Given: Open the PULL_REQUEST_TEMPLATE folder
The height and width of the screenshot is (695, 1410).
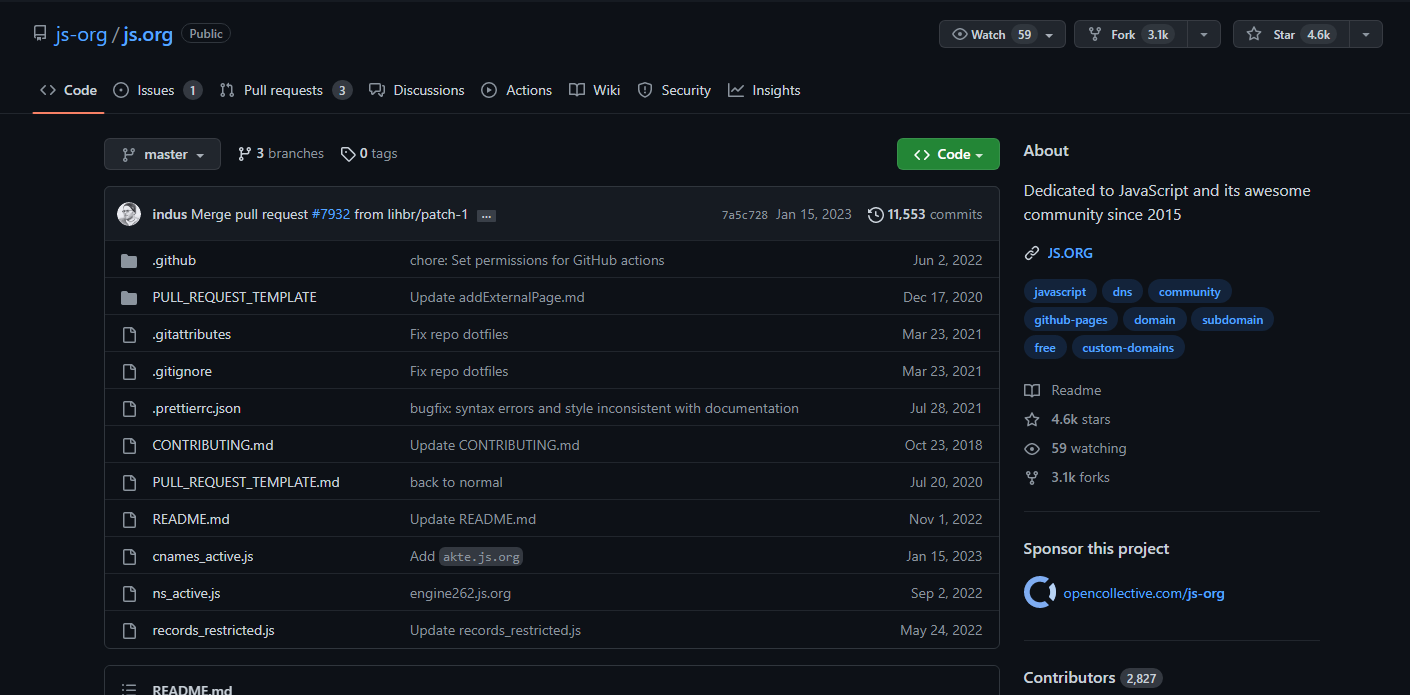Looking at the screenshot, I should tap(234, 297).
